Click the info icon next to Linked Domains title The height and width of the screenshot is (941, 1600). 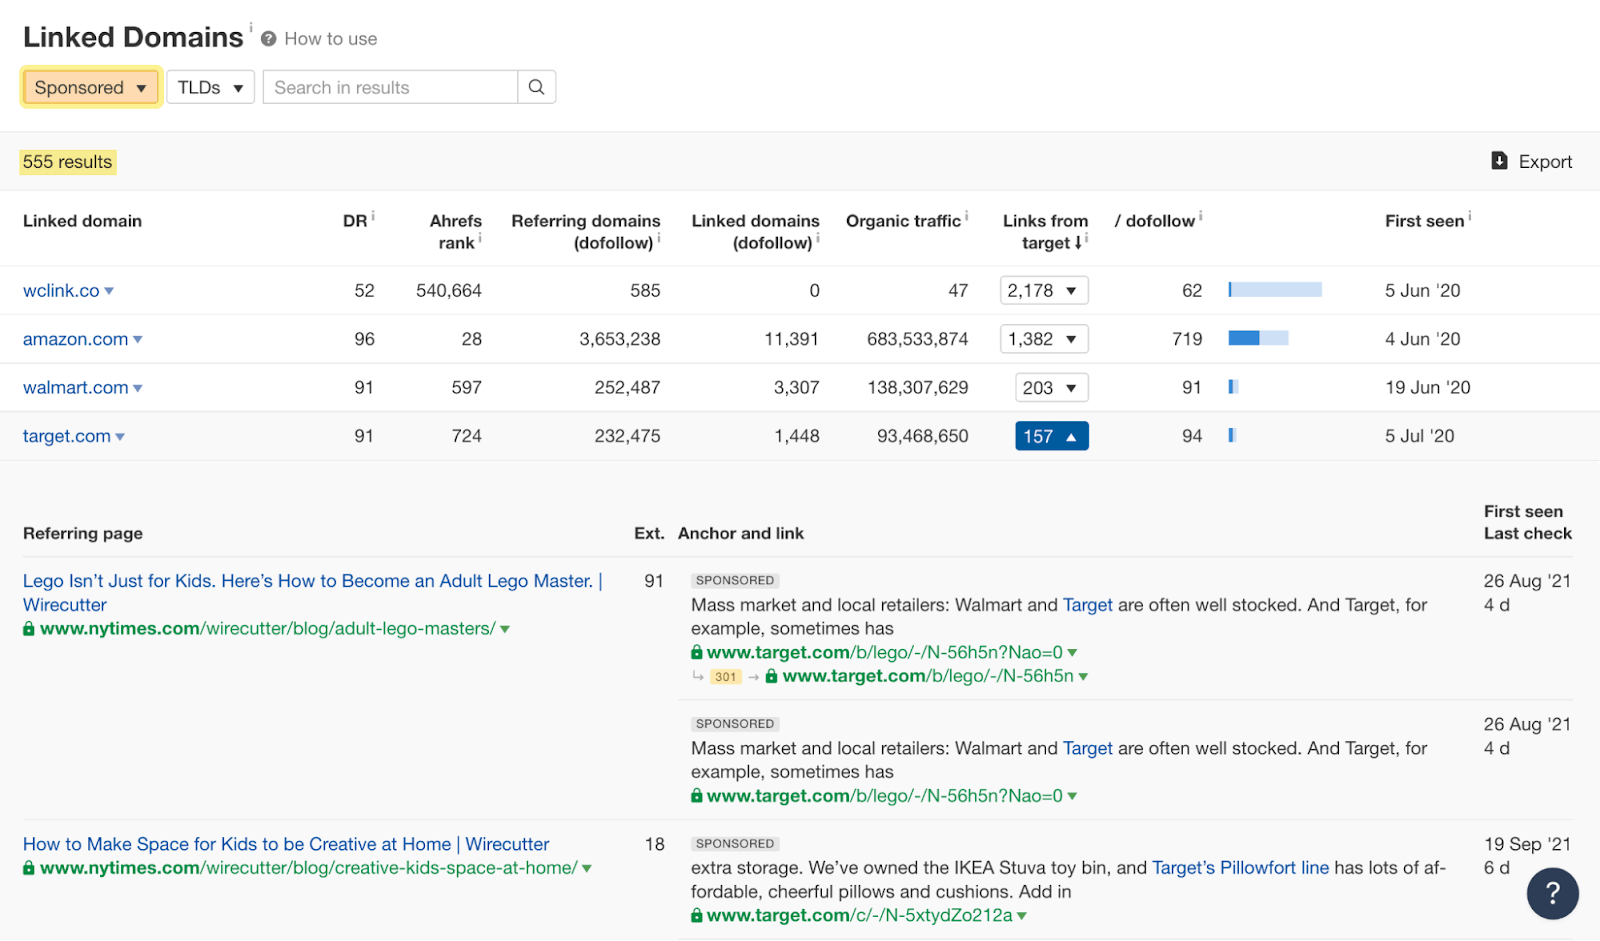(249, 26)
